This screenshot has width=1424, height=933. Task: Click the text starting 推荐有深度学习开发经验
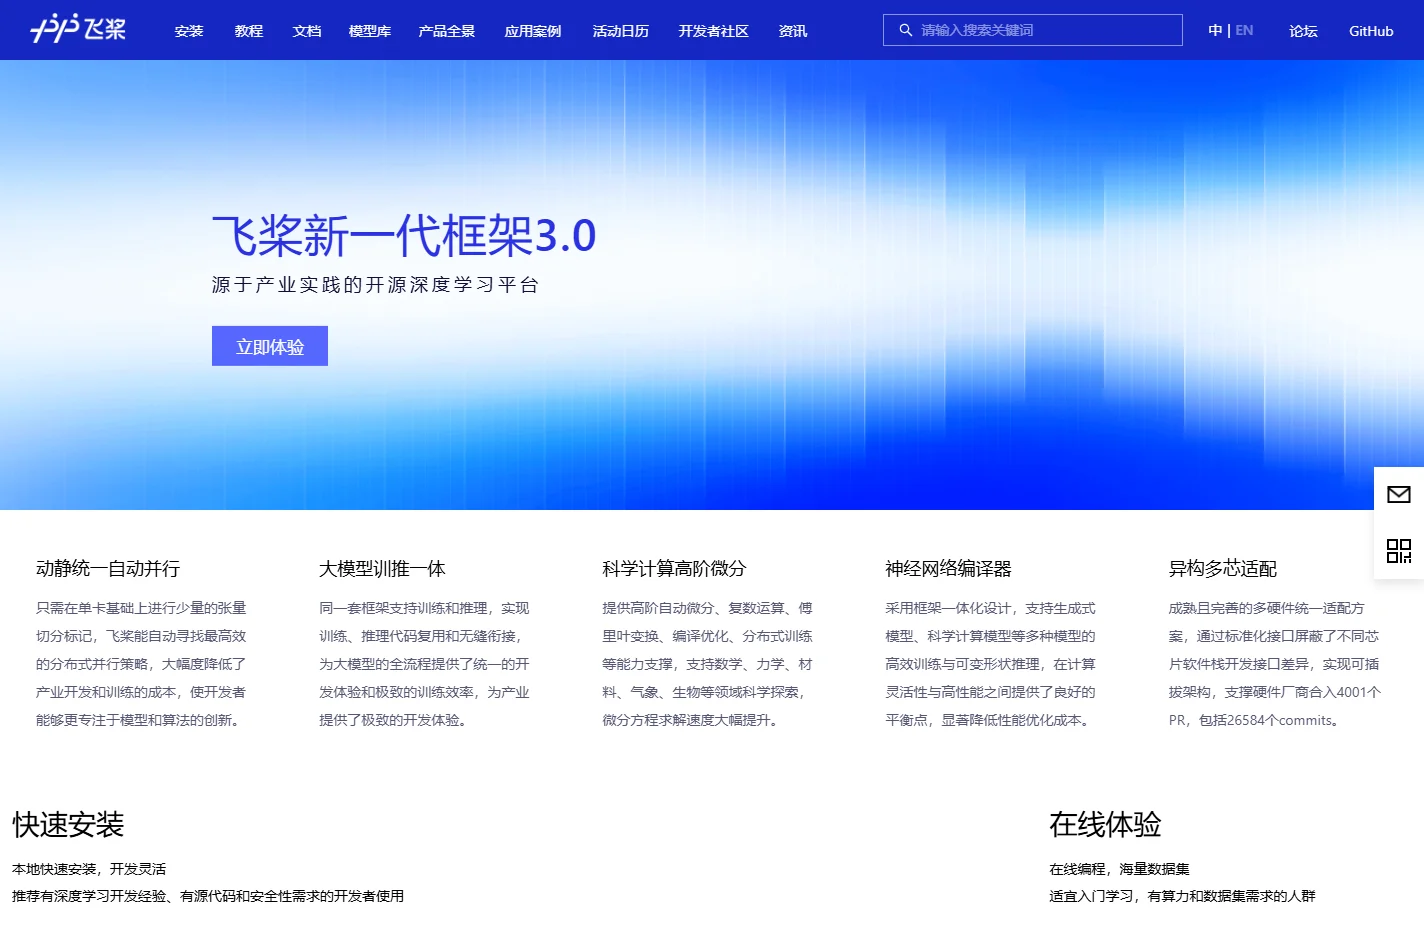pos(208,896)
